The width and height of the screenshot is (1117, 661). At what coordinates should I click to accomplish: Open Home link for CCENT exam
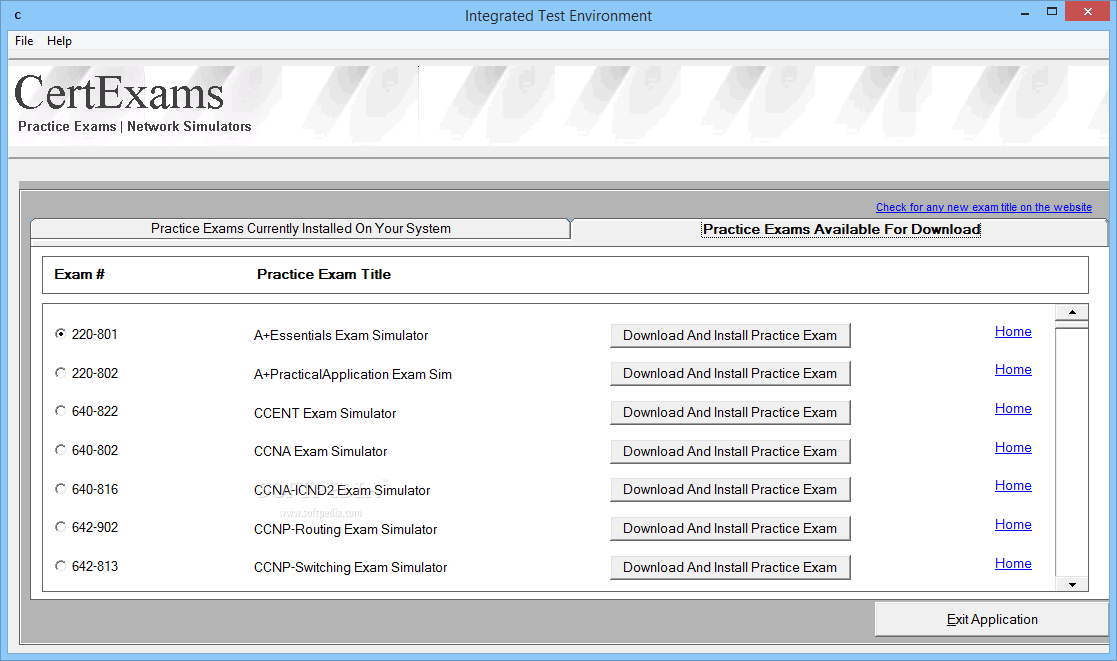pyautogui.click(x=1013, y=409)
